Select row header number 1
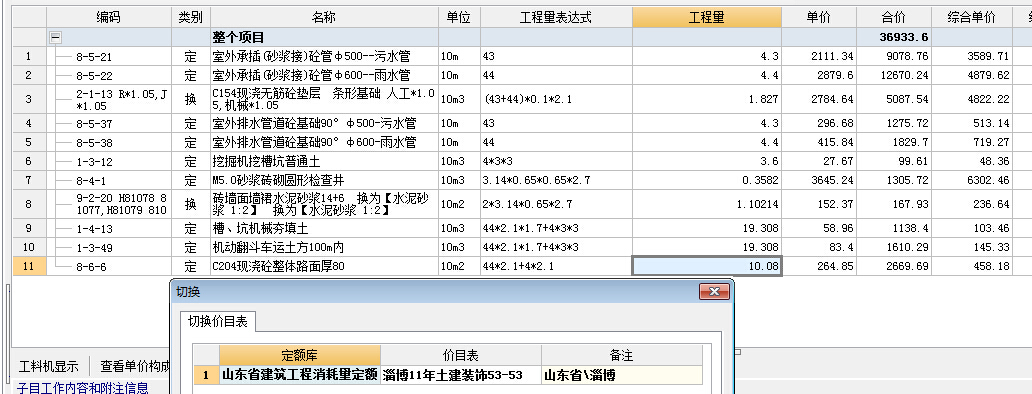Viewport: 1032px width, 394px height. tap(29, 57)
